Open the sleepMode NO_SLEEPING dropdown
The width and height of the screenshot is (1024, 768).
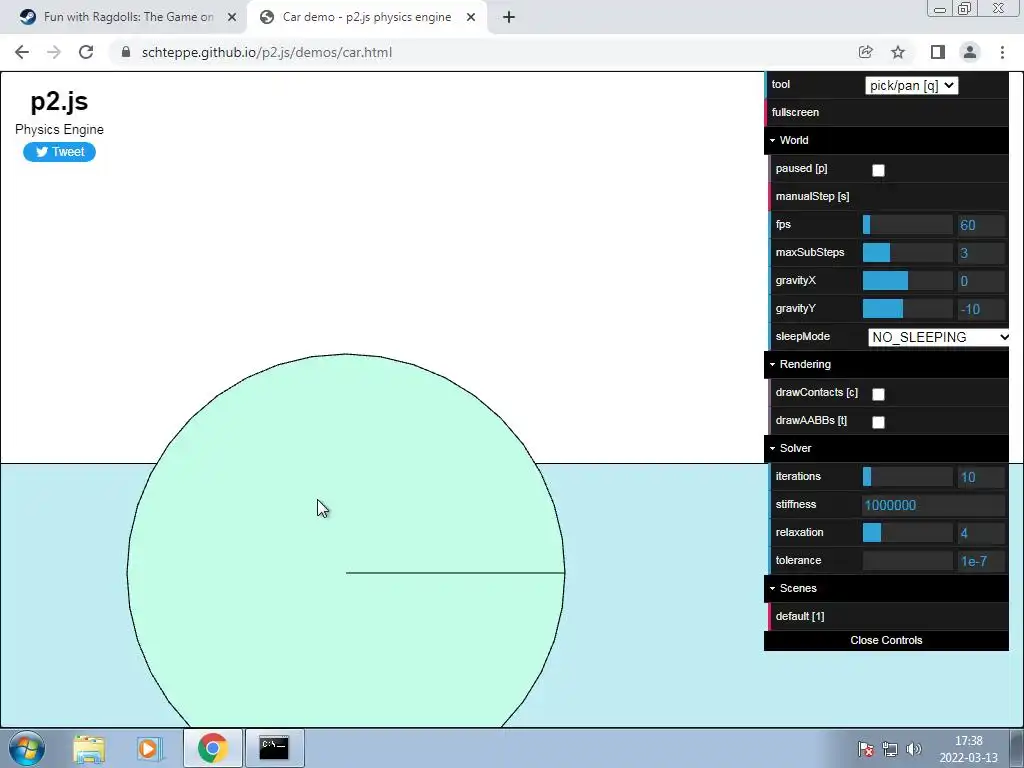click(938, 337)
